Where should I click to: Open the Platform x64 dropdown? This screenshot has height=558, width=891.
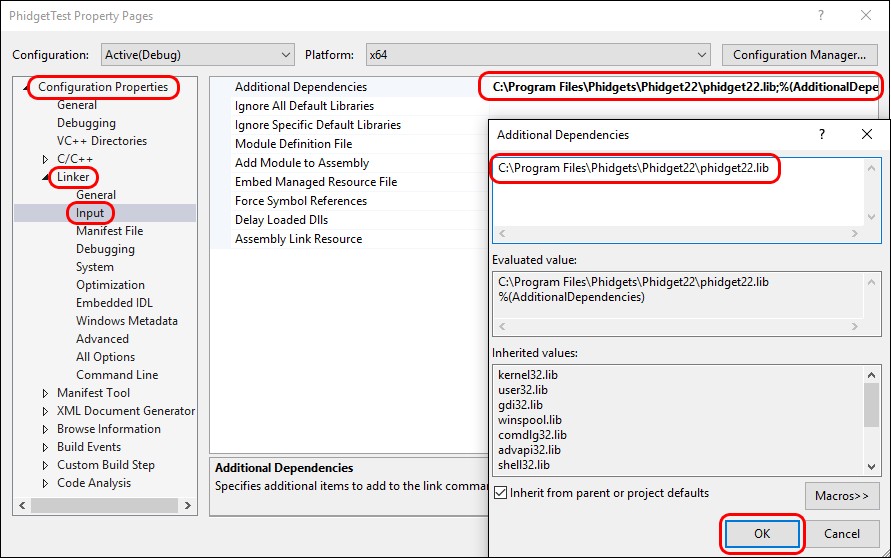pyautogui.click(x=537, y=55)
